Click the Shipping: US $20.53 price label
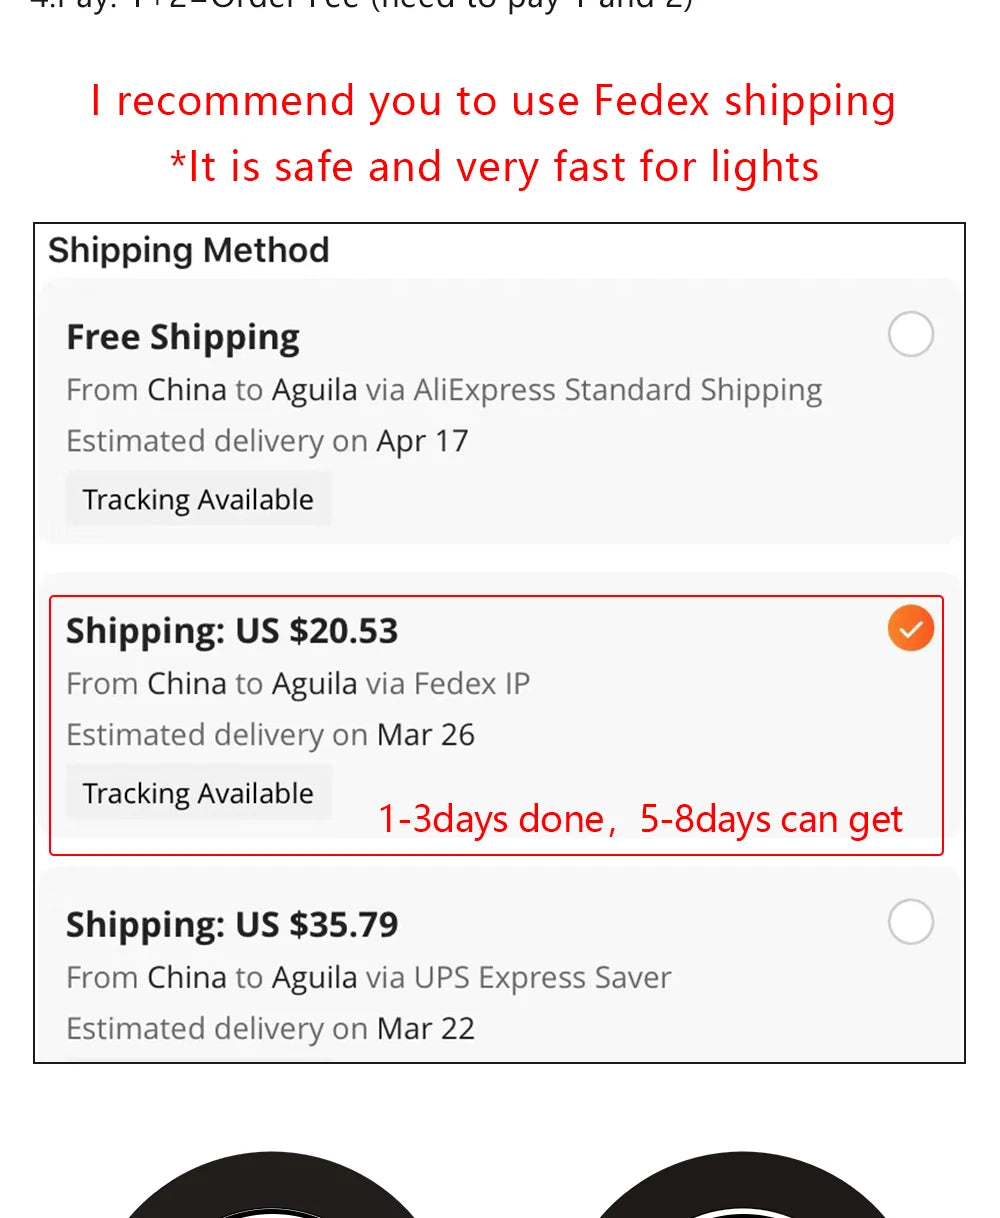 232,630
